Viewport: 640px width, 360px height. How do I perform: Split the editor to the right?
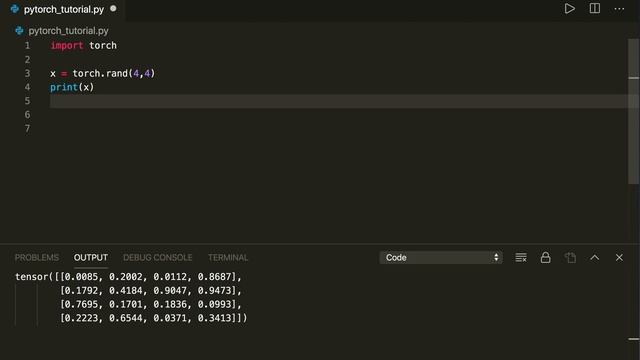tap(595, 9)
